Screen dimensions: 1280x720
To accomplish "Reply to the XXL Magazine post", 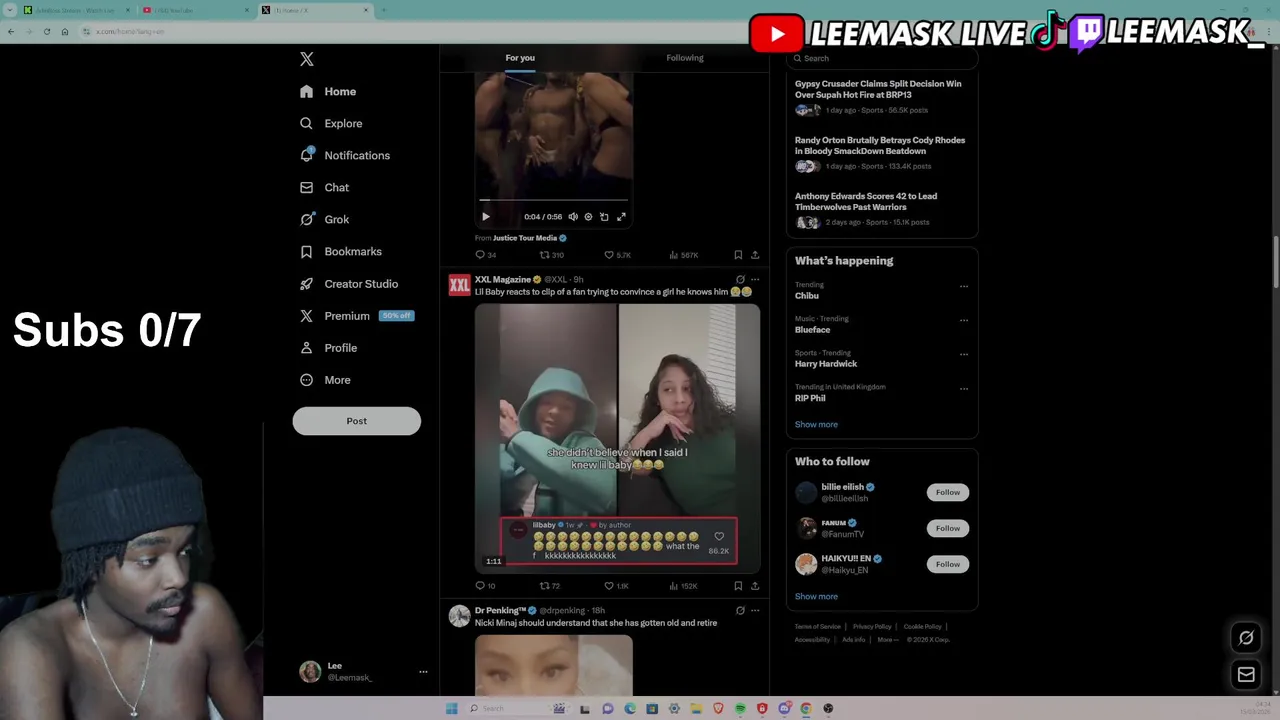I will pos(485,586).
